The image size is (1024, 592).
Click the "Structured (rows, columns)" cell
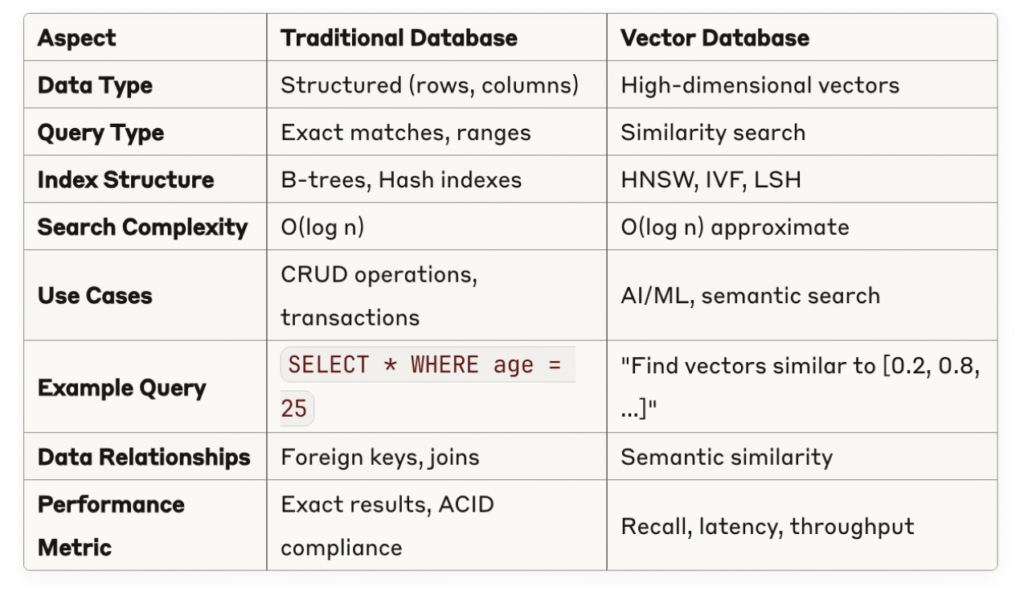(x=429, y=85)
